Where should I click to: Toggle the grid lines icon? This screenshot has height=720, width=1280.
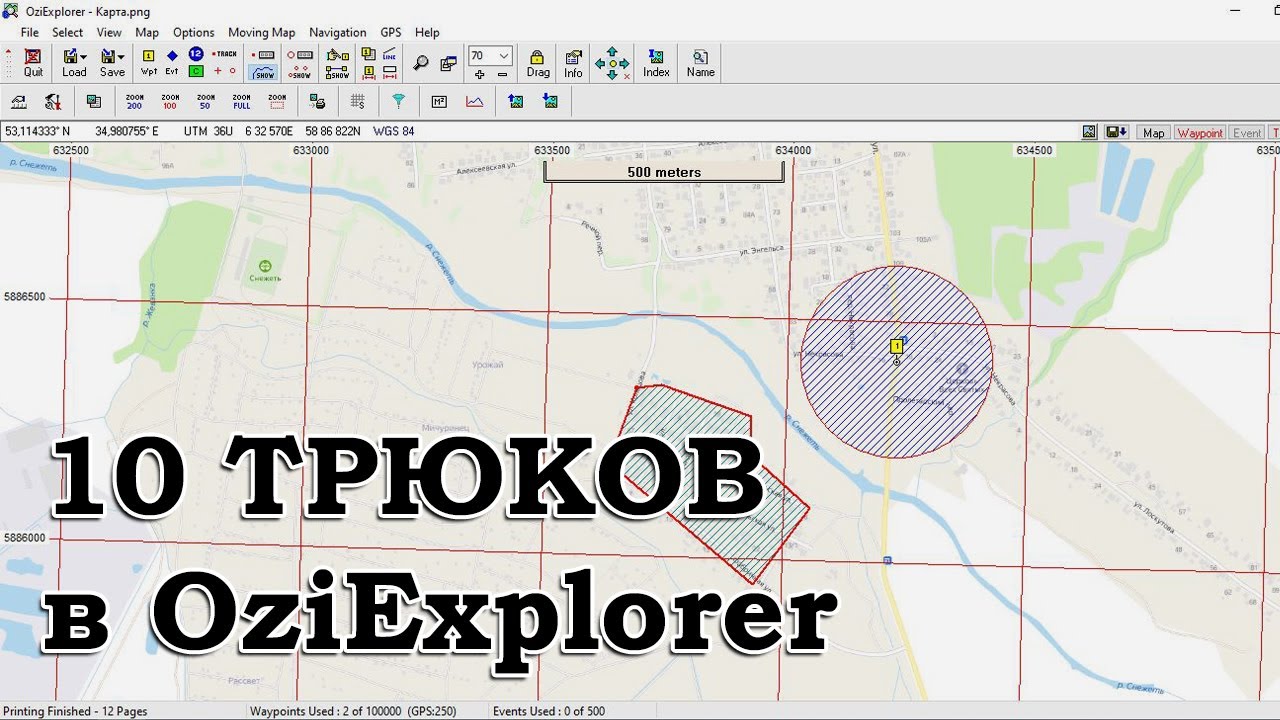click(358, 101)
